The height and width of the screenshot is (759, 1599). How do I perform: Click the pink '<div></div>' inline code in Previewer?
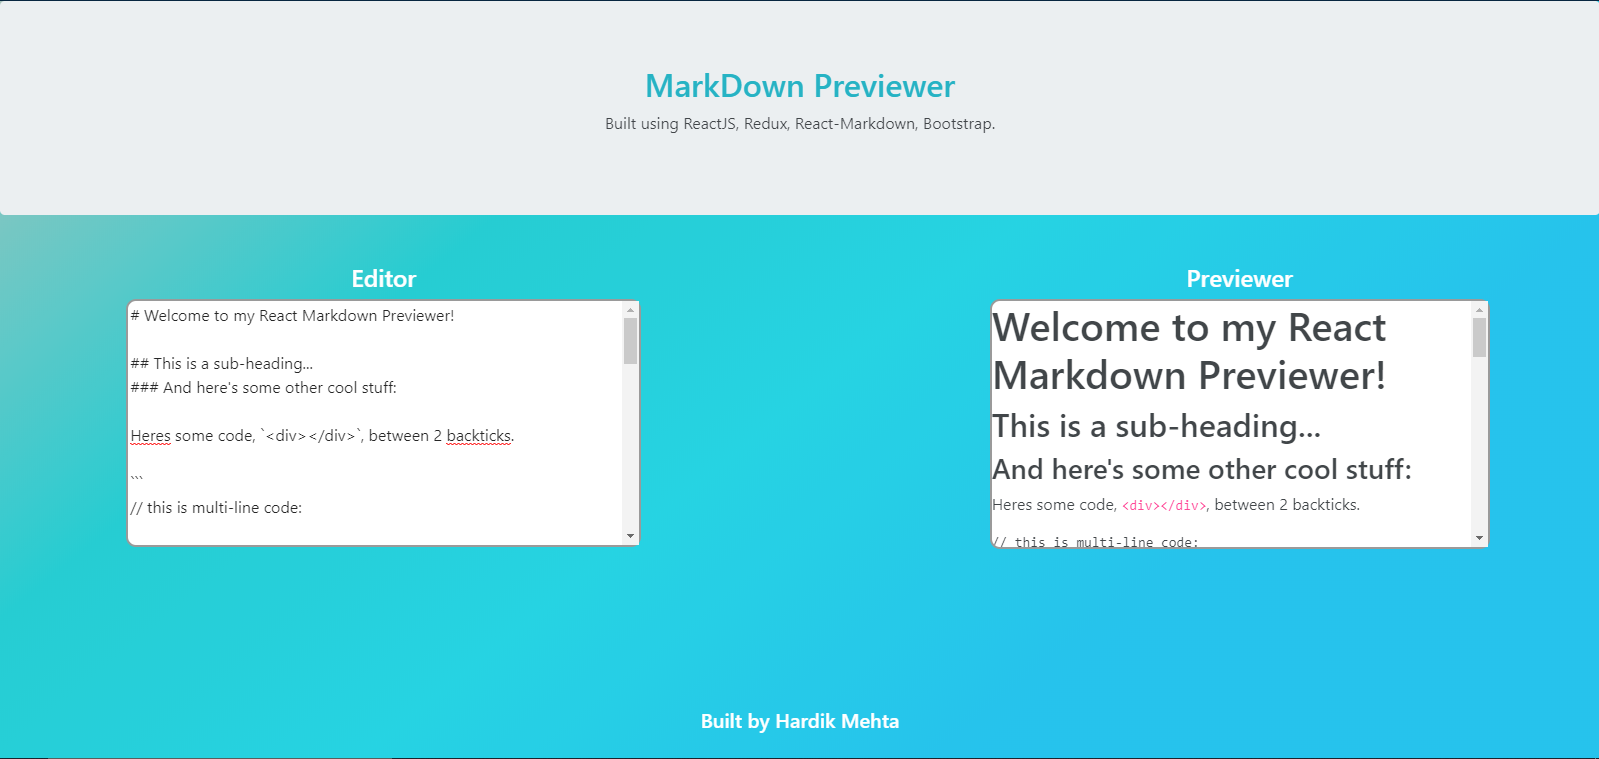(x=1165, y=505)
